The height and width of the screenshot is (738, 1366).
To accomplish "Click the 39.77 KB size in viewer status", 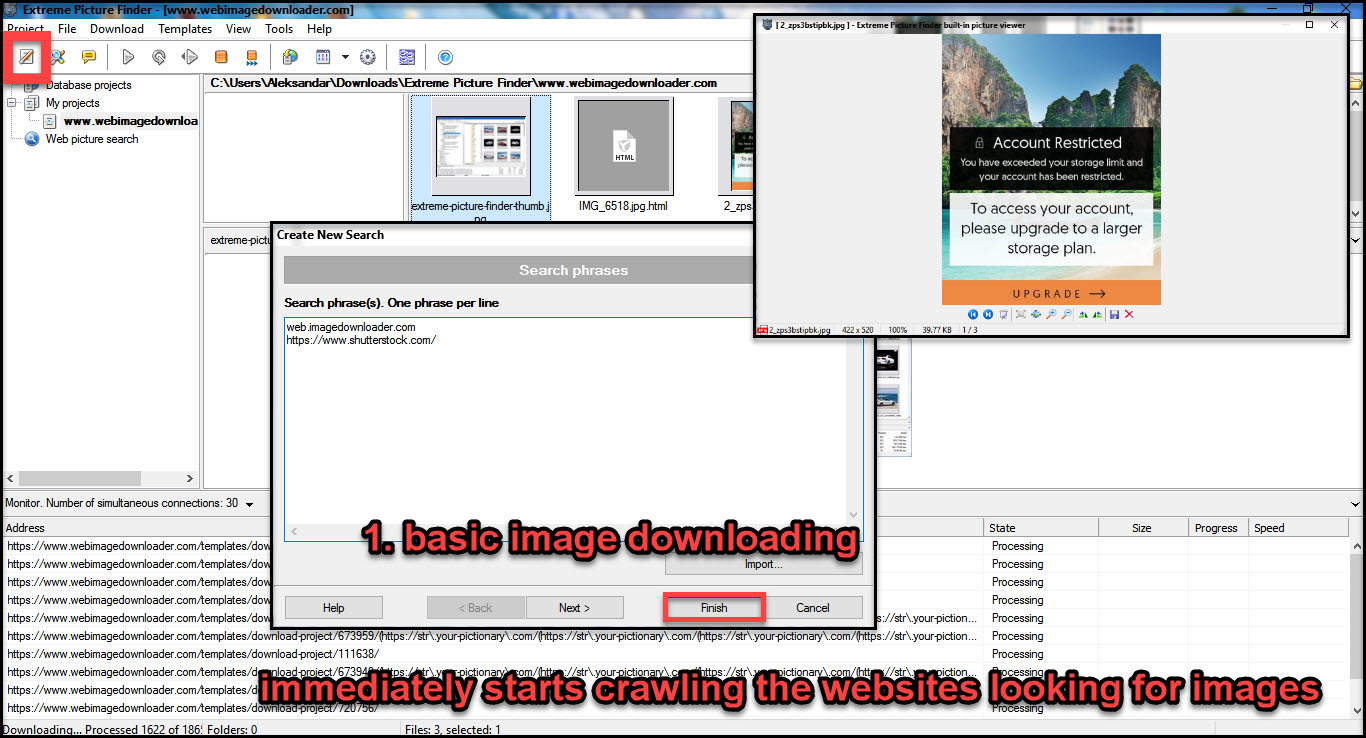I will (x=939, y=330).
